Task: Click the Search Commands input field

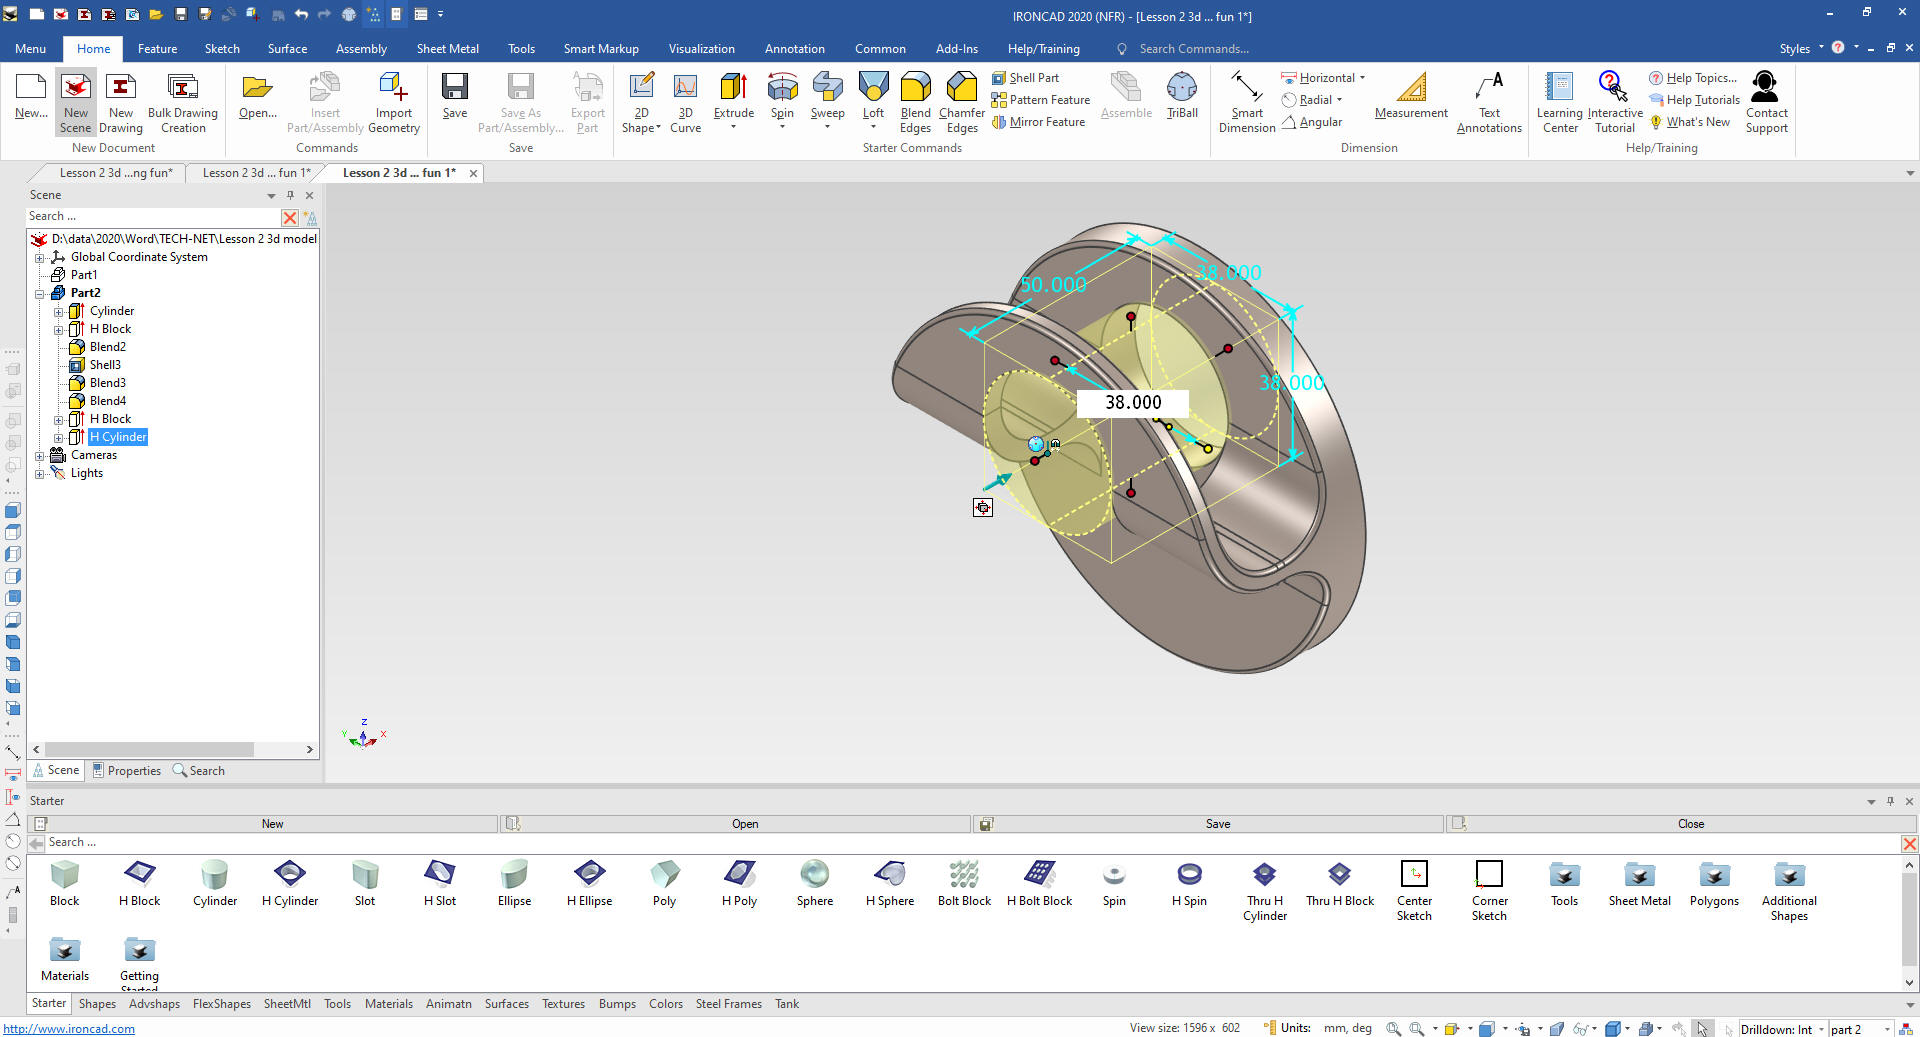Action: [x=1193, y=49]
